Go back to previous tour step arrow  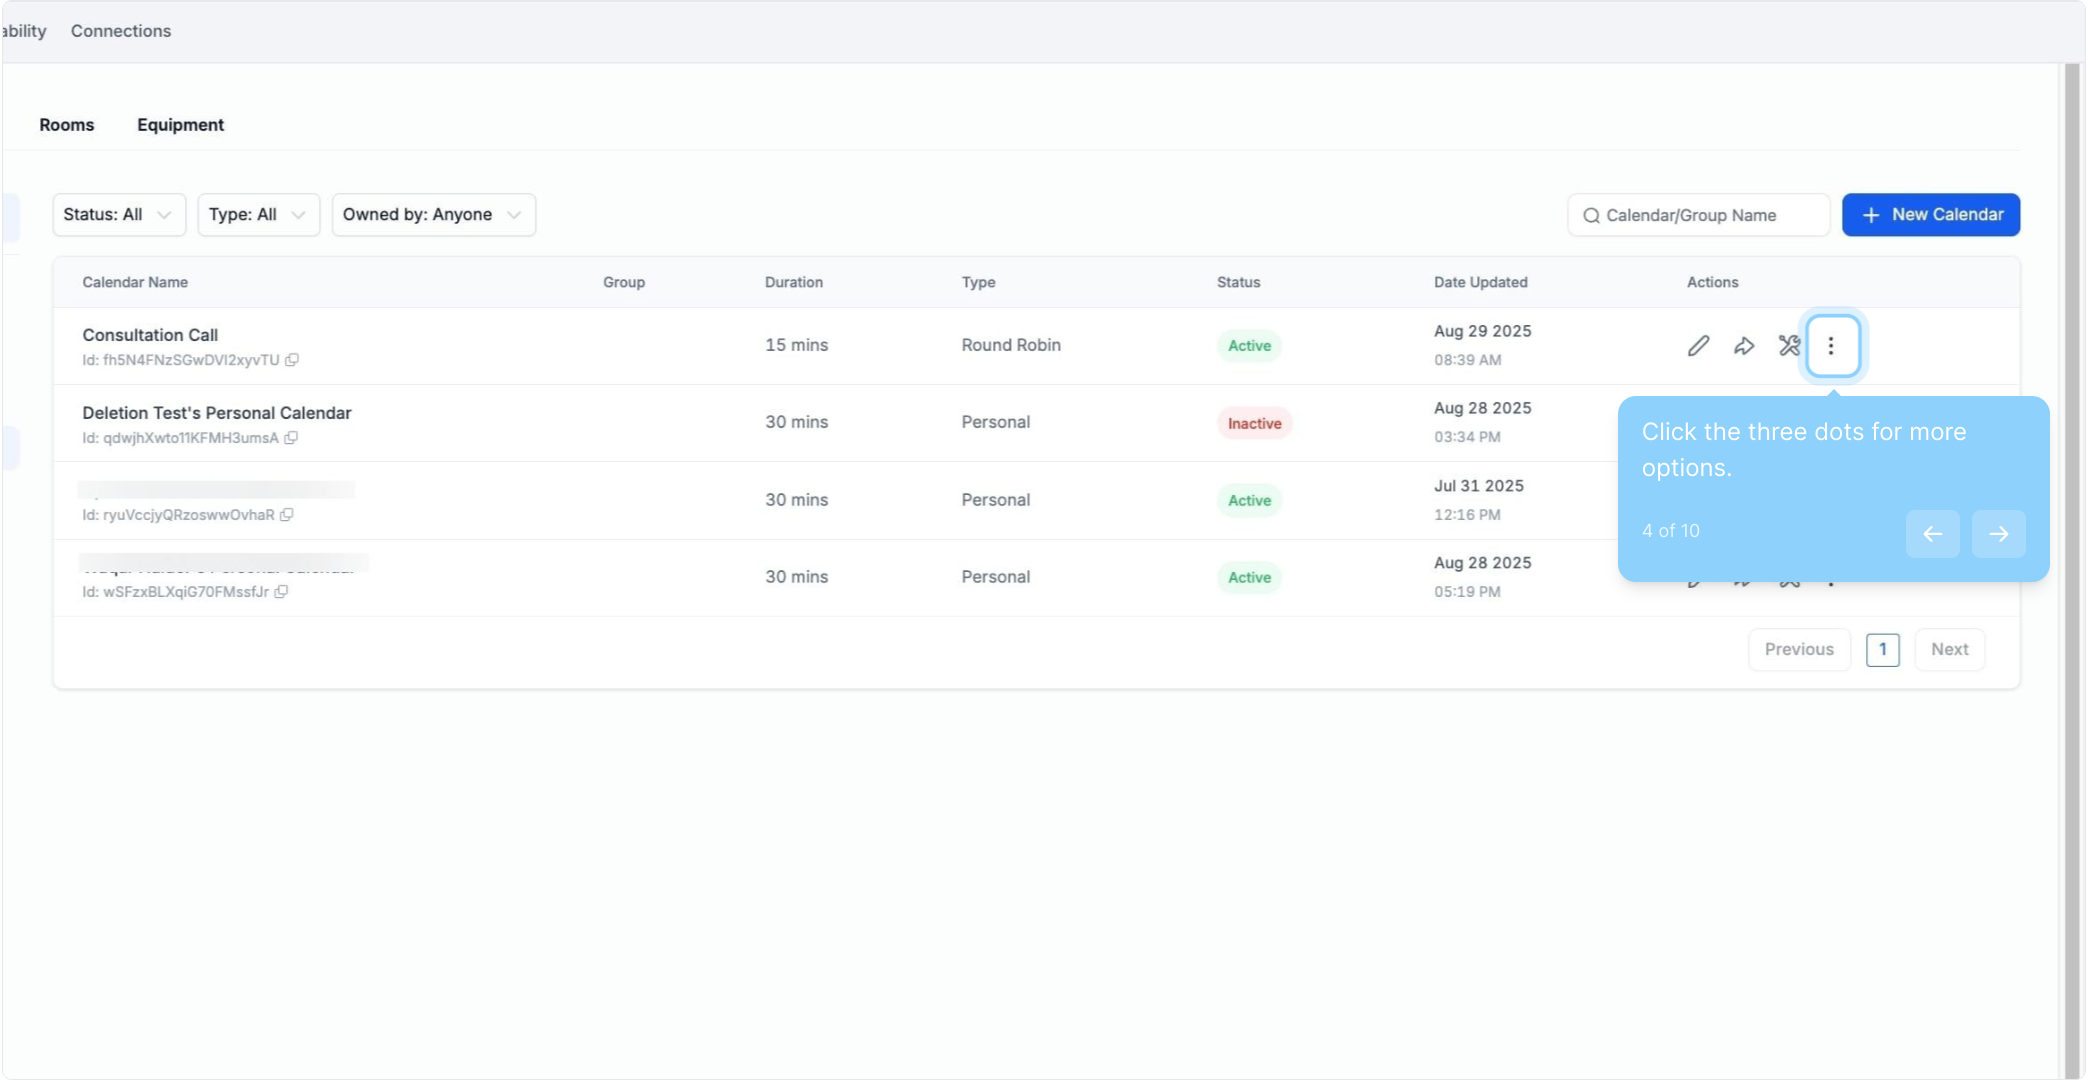1932,534
